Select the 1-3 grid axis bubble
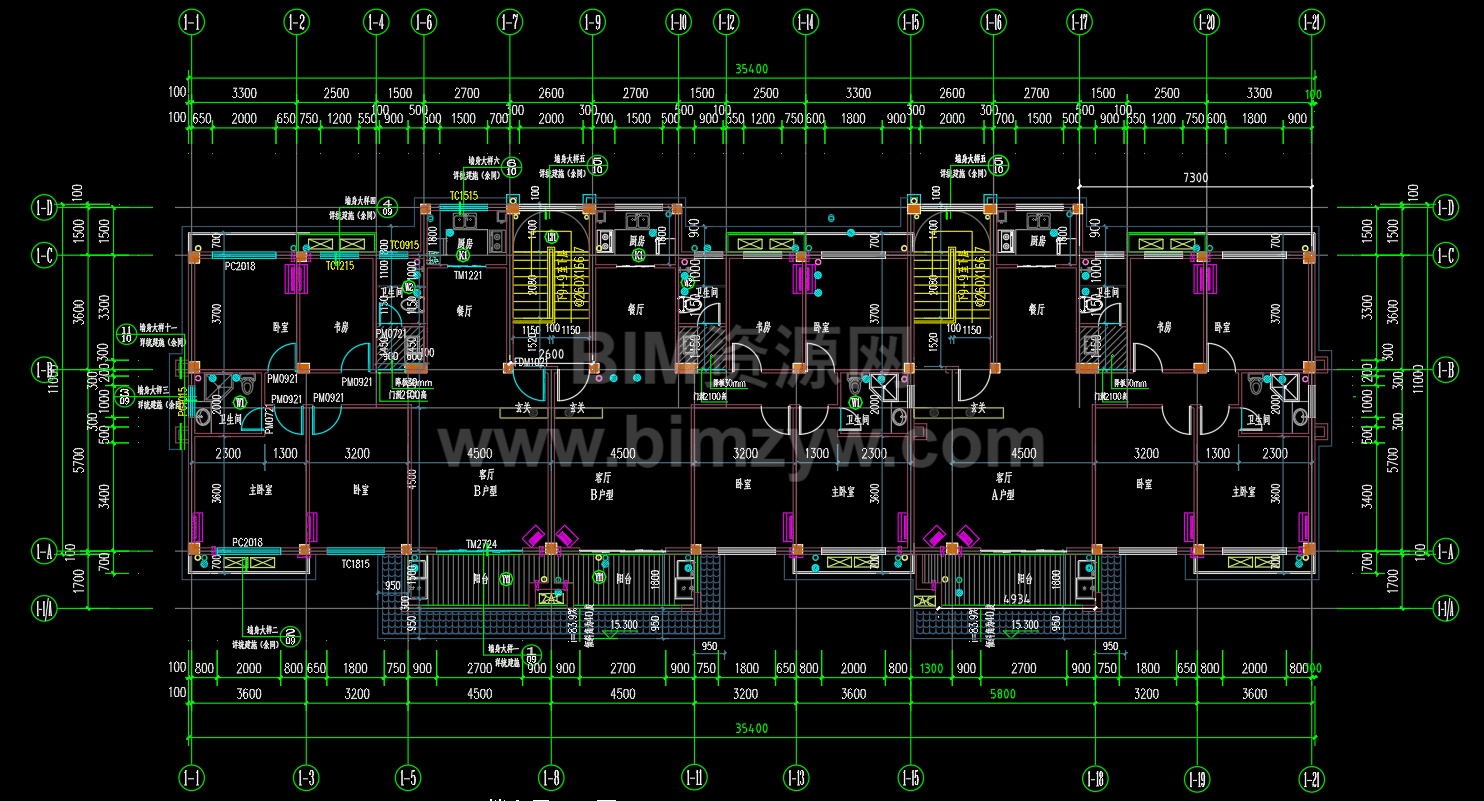The image size is (1484, 801). coord(306,777)
